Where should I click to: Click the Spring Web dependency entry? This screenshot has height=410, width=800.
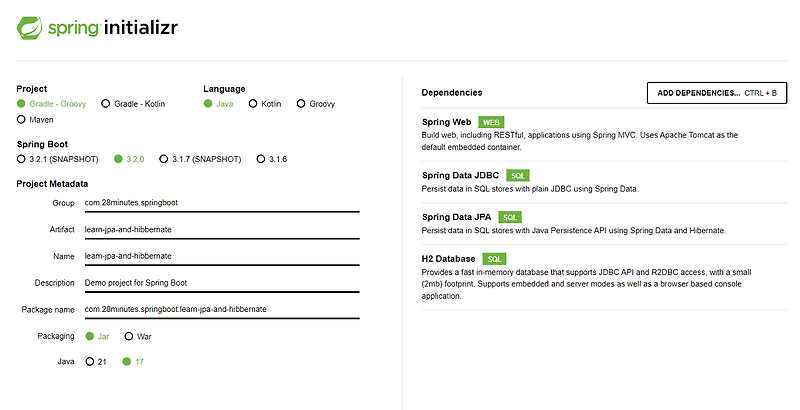[x=447, y=122]
